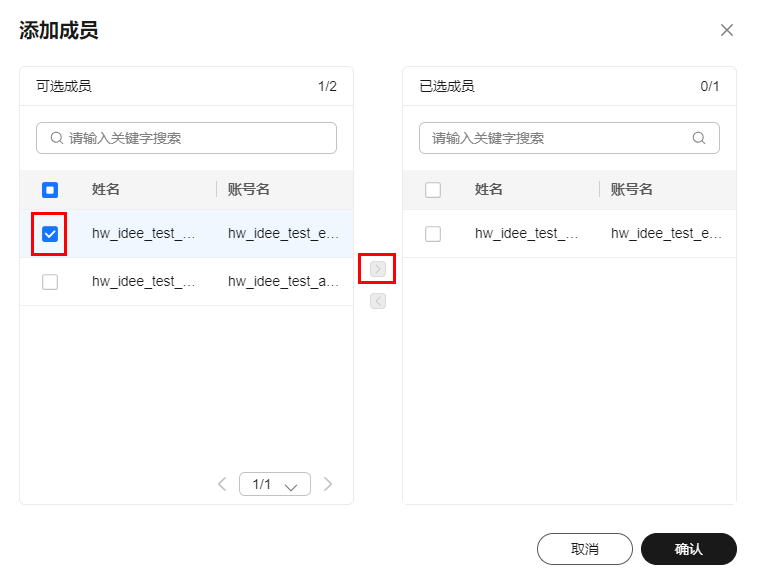This screenshot has height=582, width=758.
Task: Open the 1/1 page selector dropdown
Action: coord(275,484)
